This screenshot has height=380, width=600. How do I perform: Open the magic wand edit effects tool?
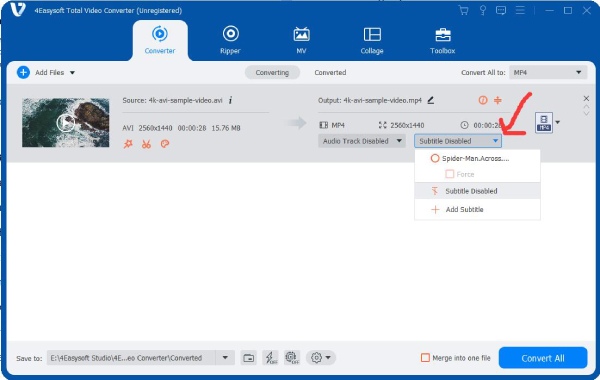click(x=128, y=144)
